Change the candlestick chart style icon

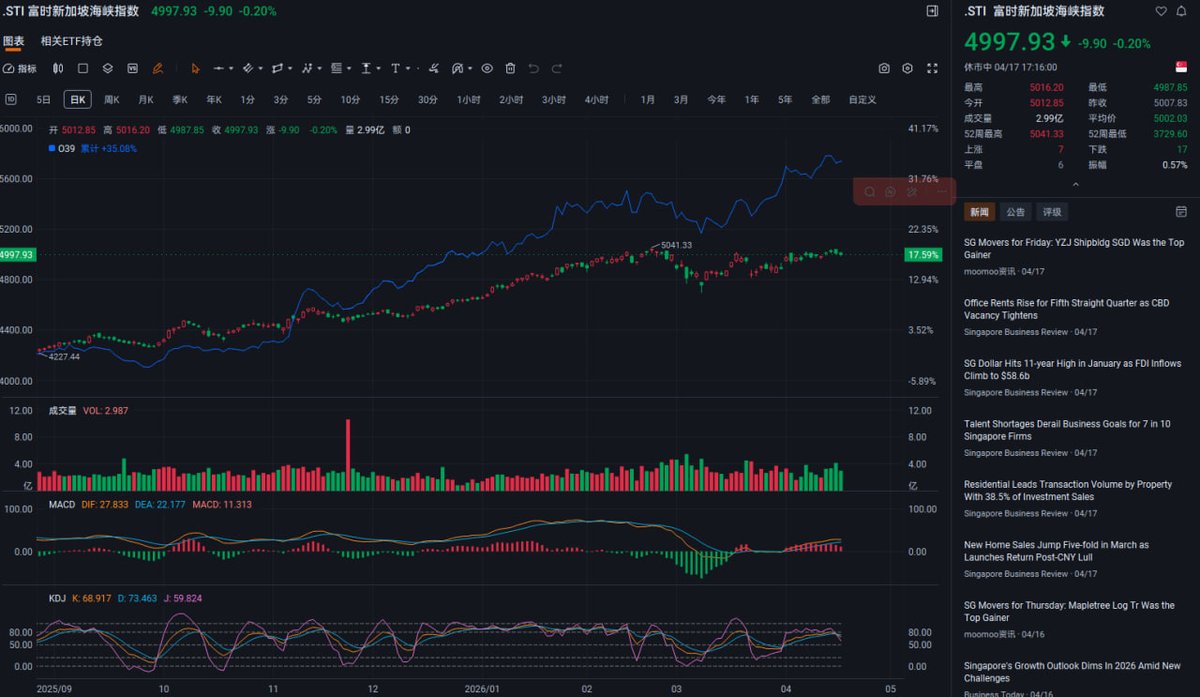coord(58,68)
